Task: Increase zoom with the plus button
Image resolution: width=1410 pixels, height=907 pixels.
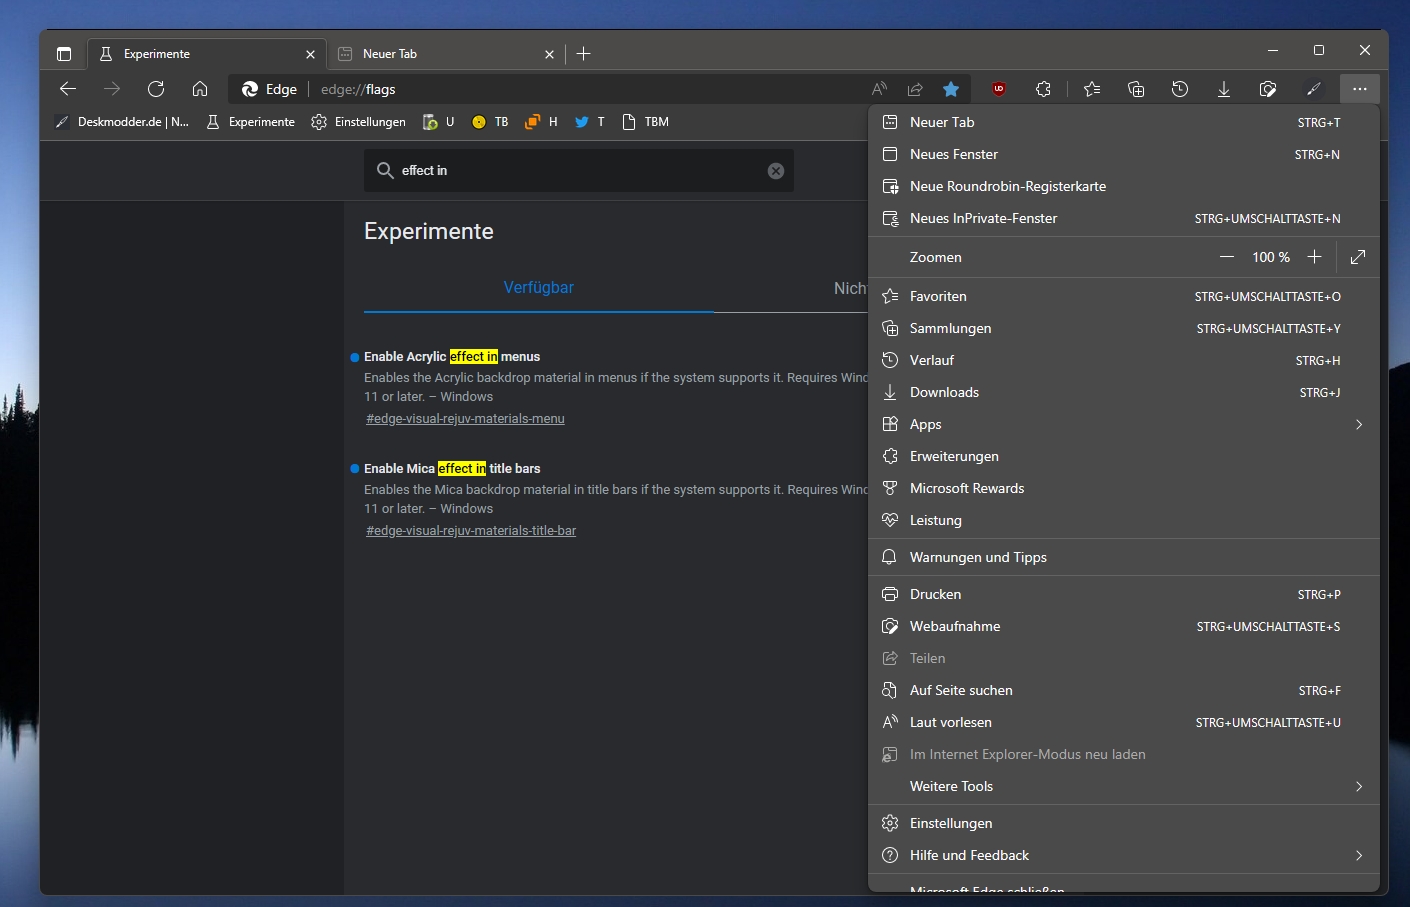Action: [1315, 257]
